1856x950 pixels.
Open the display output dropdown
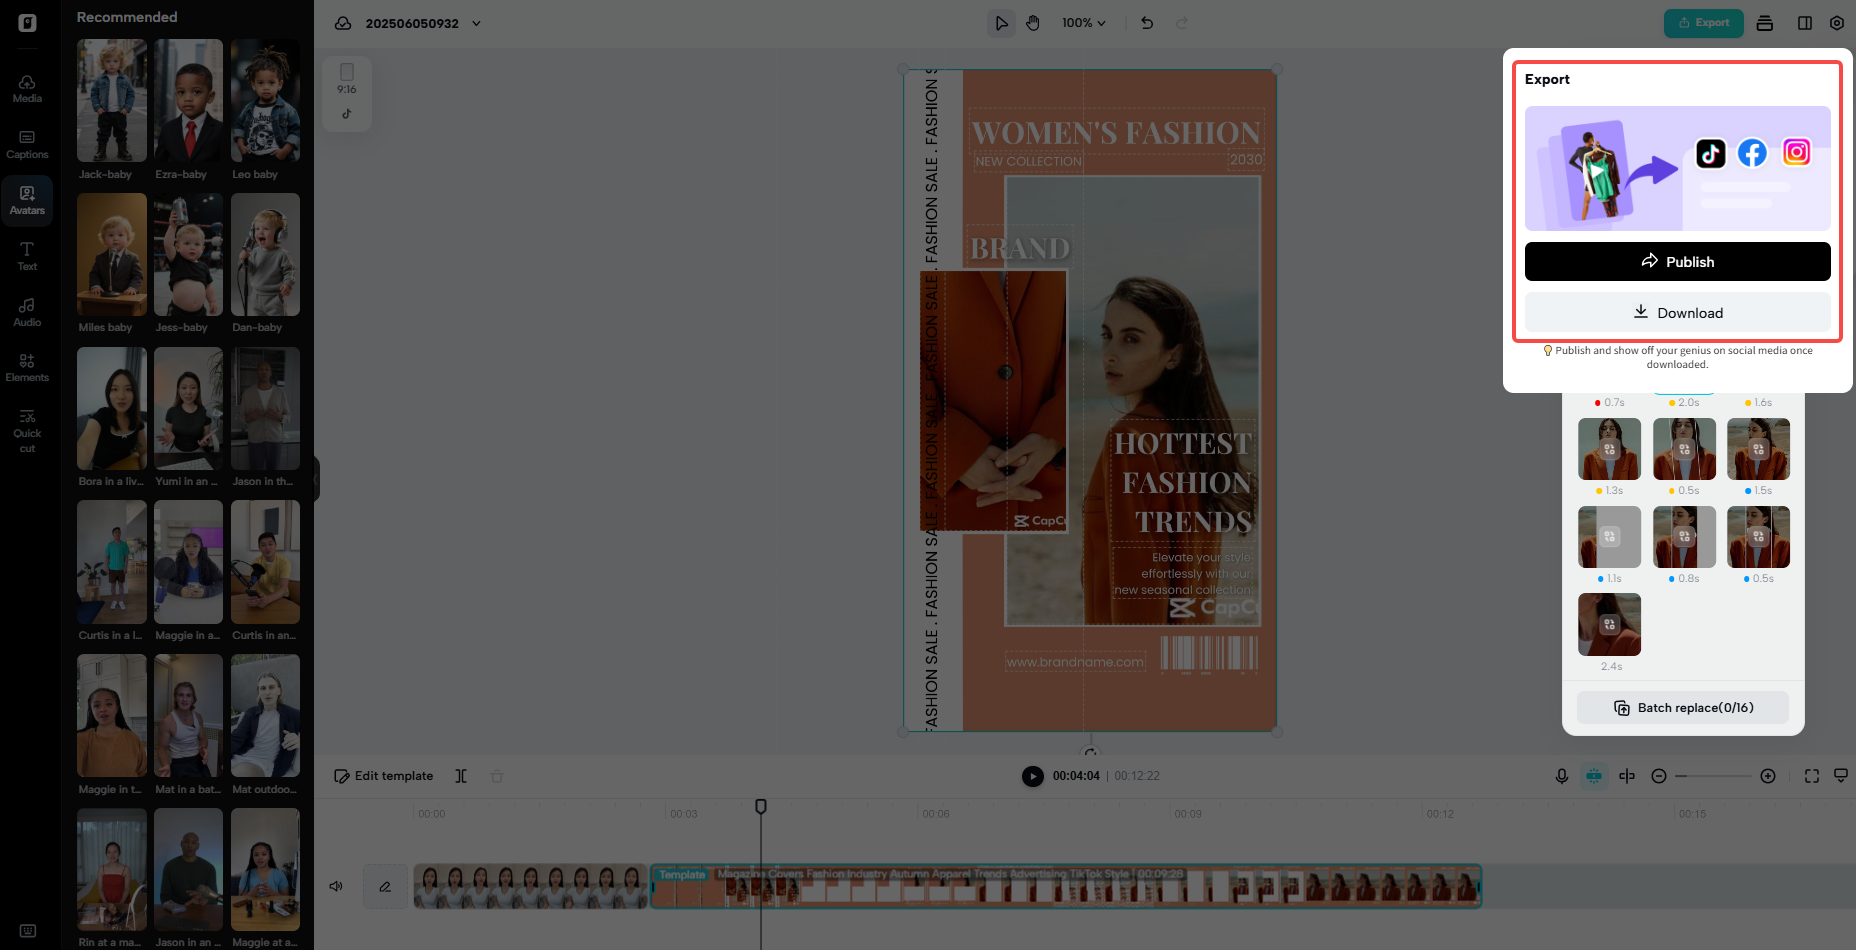pyautogui.click(x=1841, y=775)
